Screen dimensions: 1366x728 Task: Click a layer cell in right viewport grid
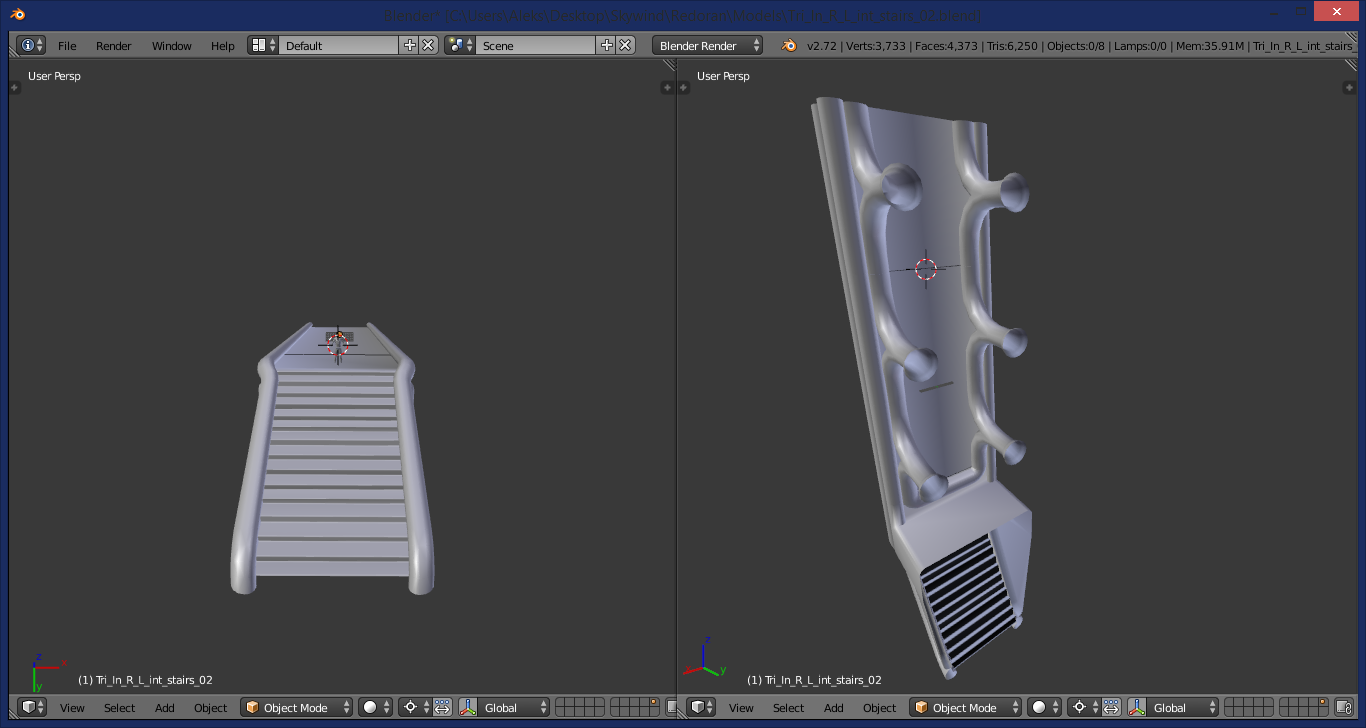[1232, 703]
